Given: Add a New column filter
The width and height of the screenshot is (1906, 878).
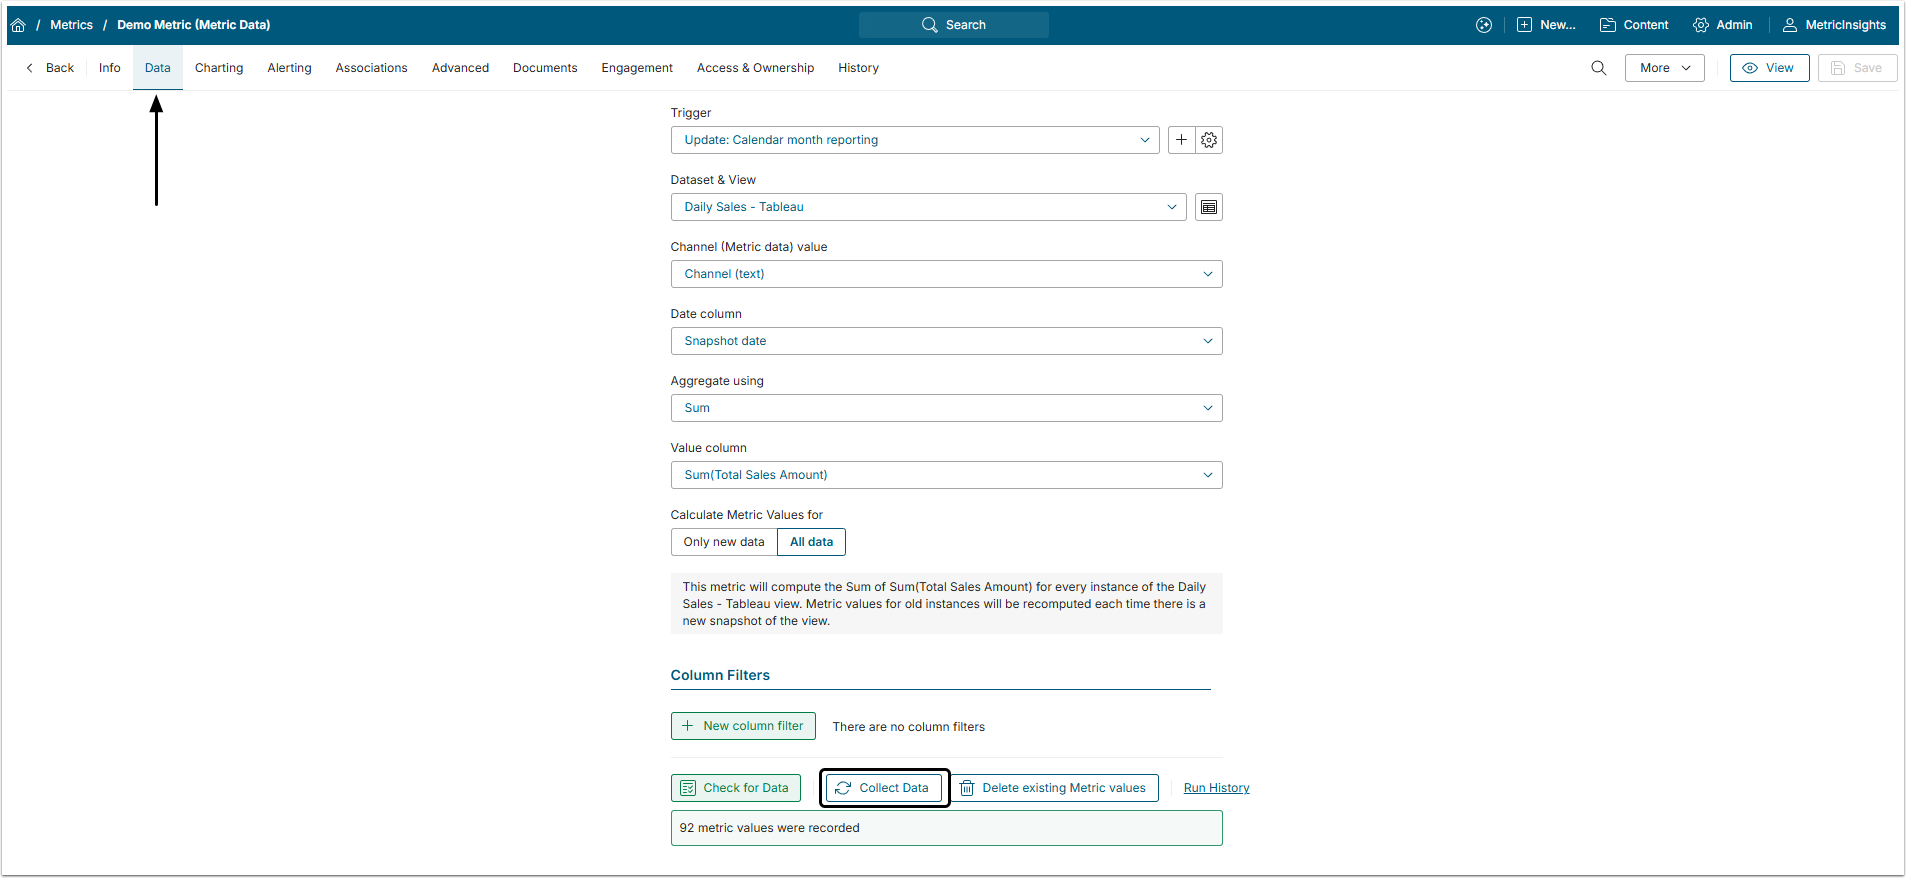Looking at the screenshot, I should [x=743, y=726].
